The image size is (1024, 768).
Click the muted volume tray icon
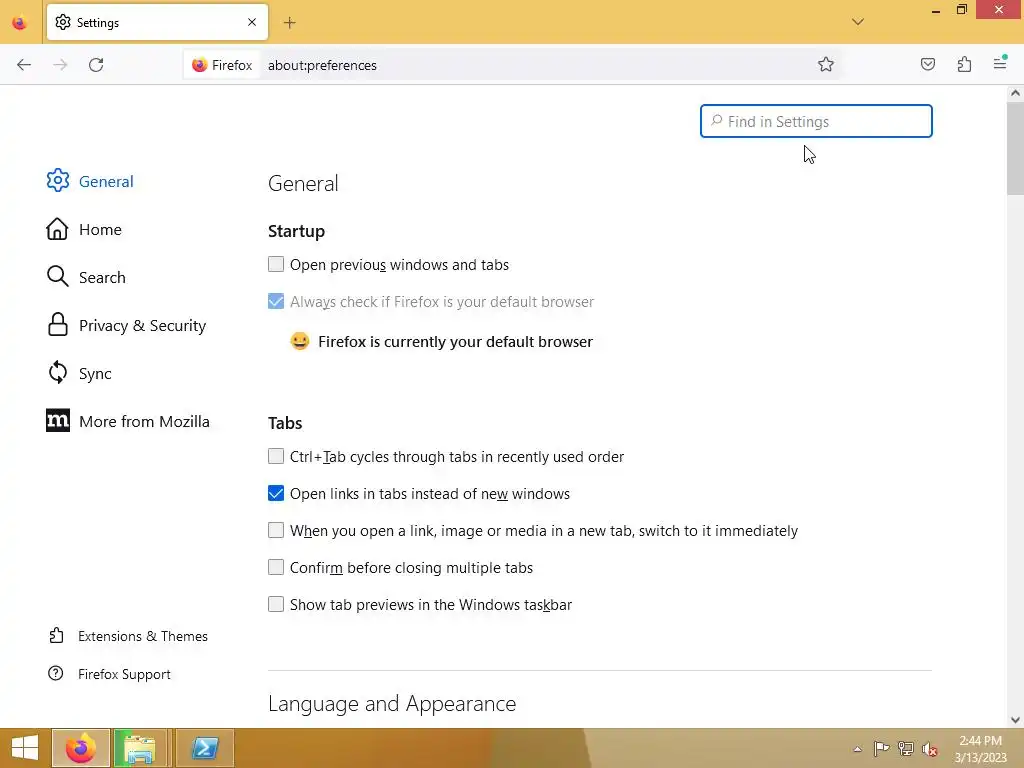(930, 749)
